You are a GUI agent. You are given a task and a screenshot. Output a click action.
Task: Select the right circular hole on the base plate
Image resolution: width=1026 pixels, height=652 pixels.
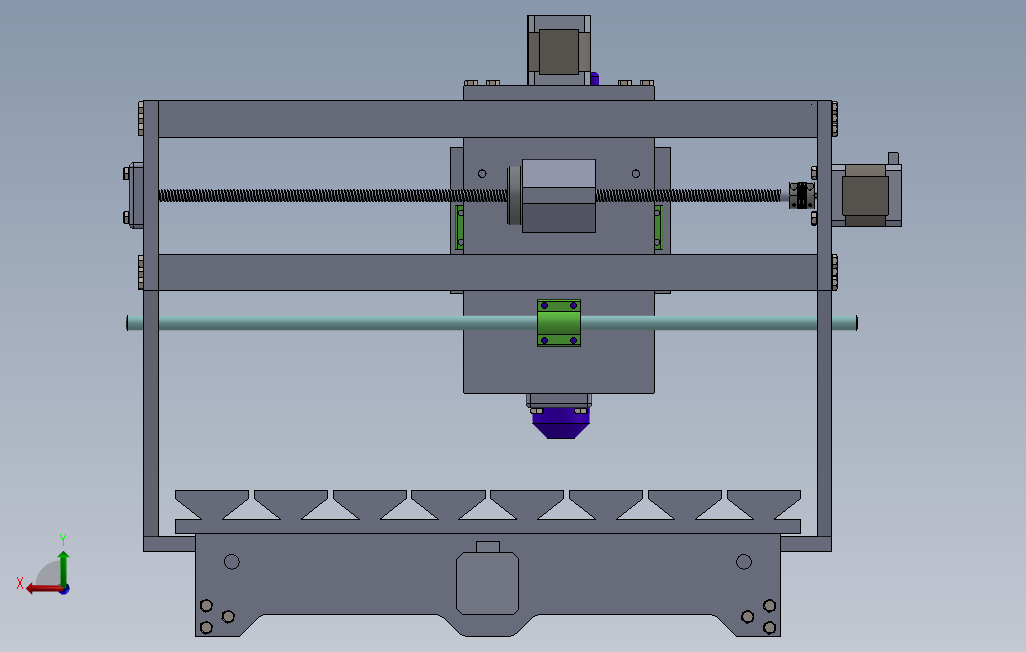744,562
